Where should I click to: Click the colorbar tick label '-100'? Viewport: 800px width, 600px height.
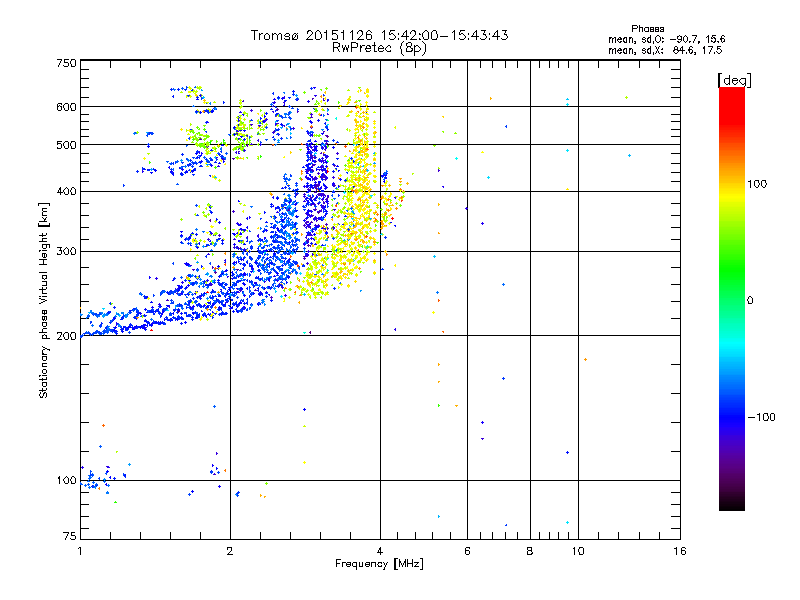[761, 417]
